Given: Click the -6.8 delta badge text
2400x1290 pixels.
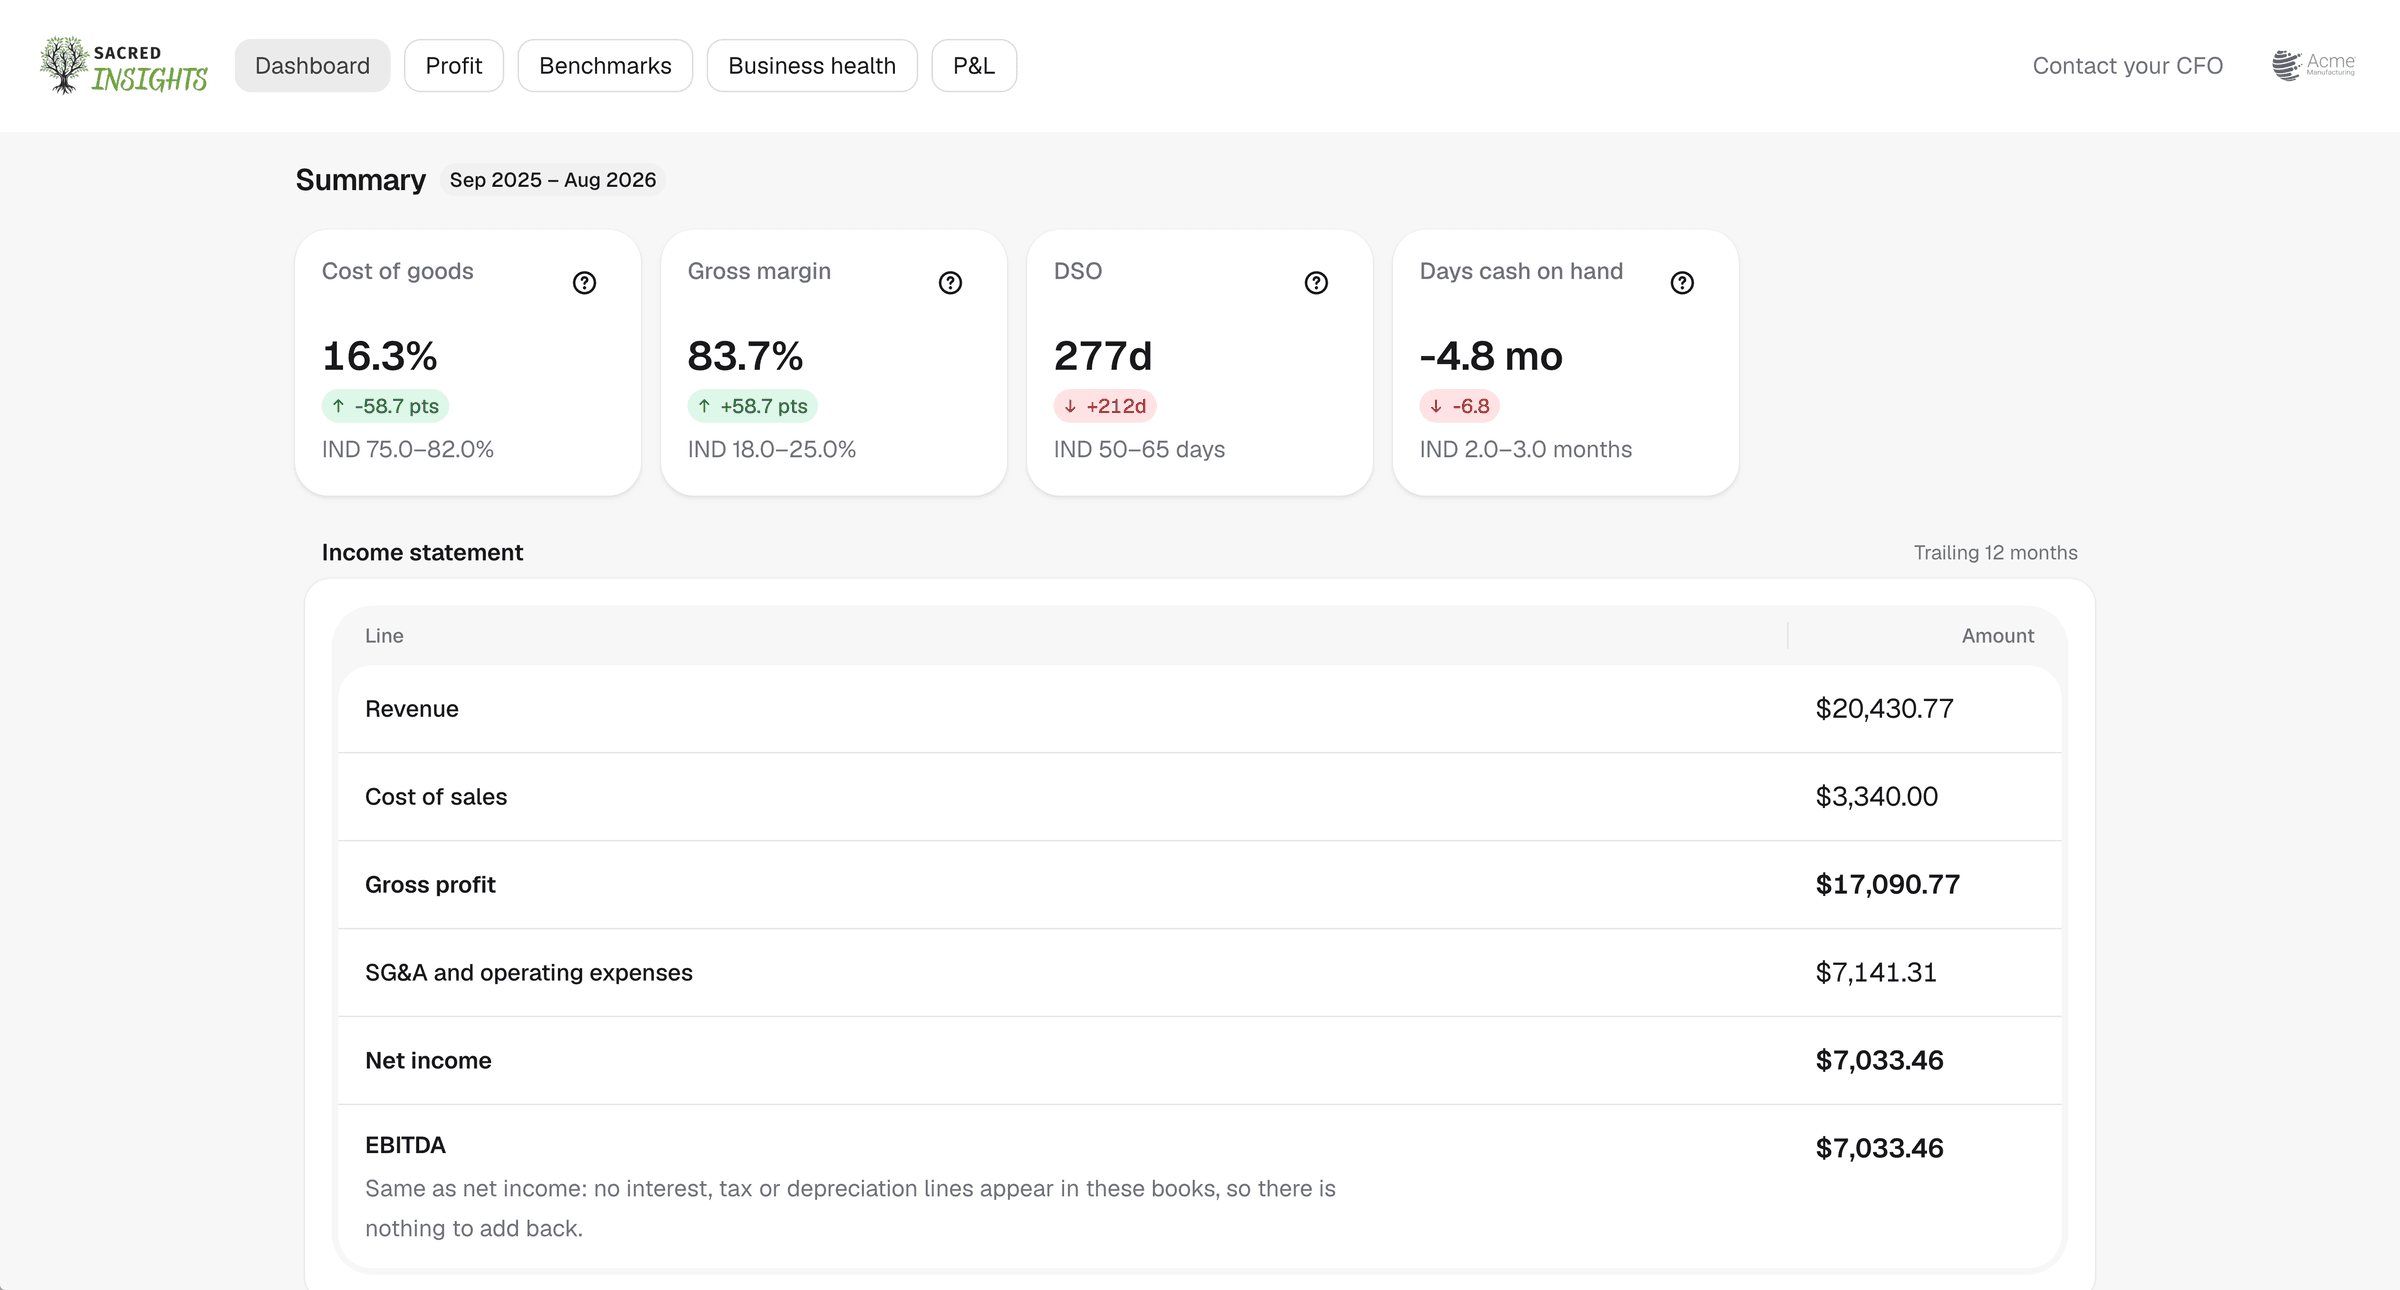Looking at the screenshot, I should coord(1471,406).
